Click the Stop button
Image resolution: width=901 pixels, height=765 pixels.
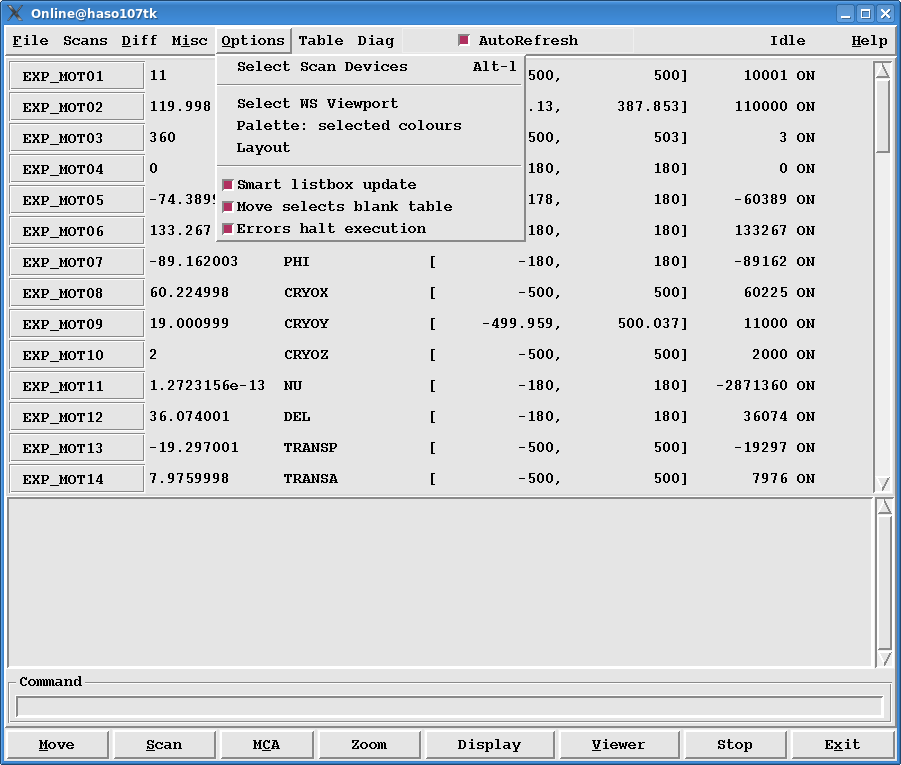[x=735, y=745]
